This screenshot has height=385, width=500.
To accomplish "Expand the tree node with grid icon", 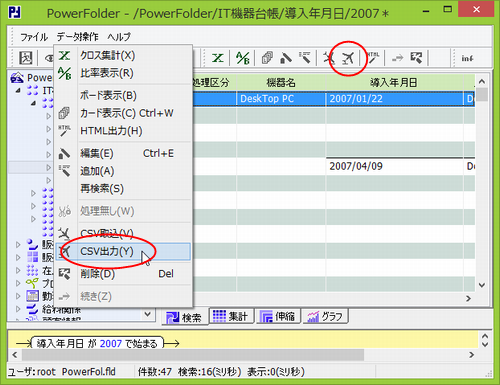I will coord(18,257).
